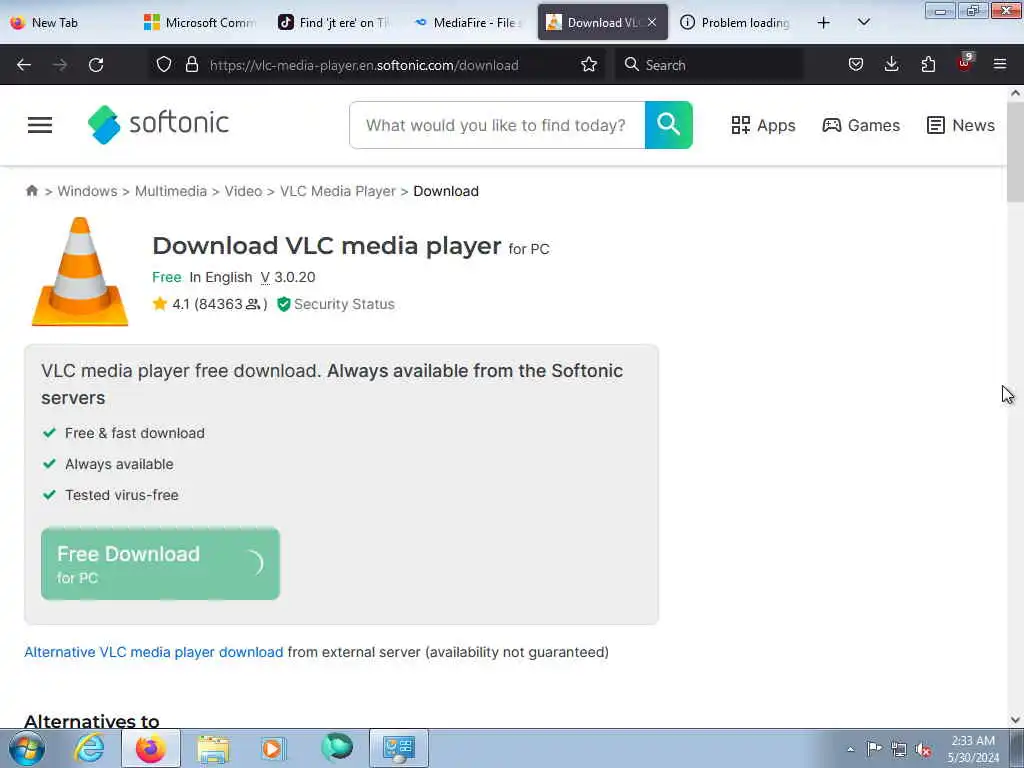The width and height of the screenshot is (1024, 768).
Task: Go to VLC Media Player breadcrumb
Action: click(338, 191)
